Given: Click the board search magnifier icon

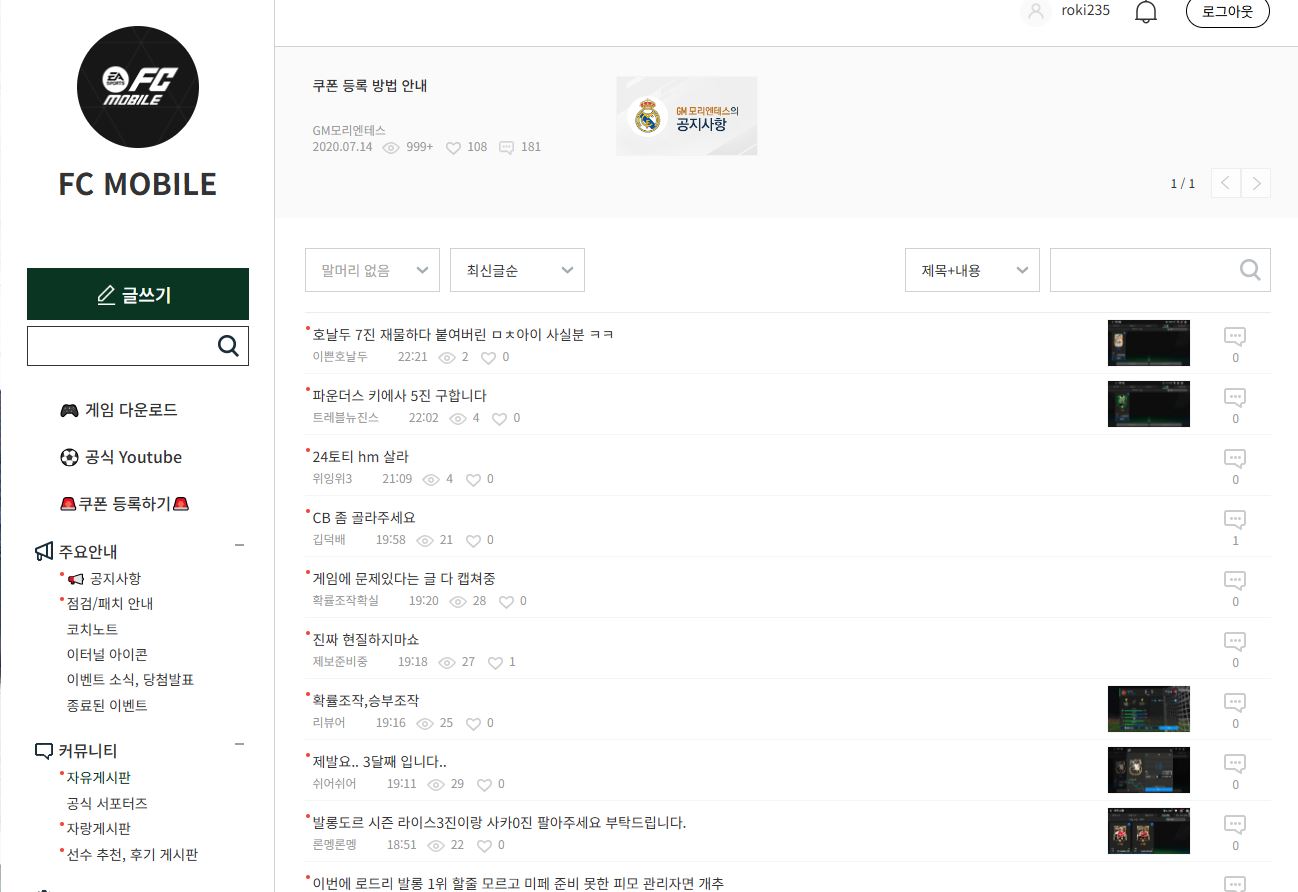Looking at the screenshot, I should (1250, 270).
